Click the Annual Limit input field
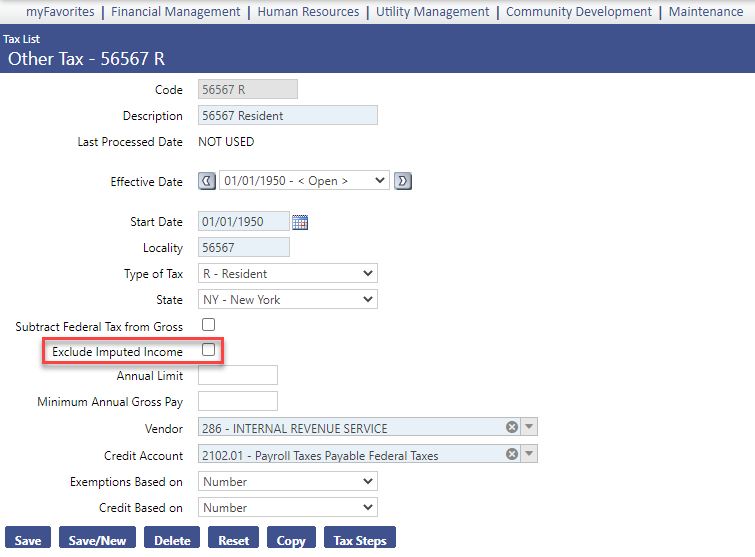 [x=238, y=376]
